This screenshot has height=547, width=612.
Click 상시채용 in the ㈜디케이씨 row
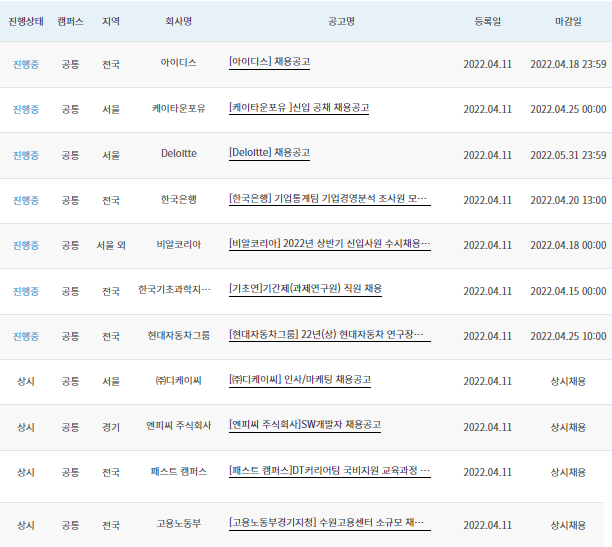point(568,381)
